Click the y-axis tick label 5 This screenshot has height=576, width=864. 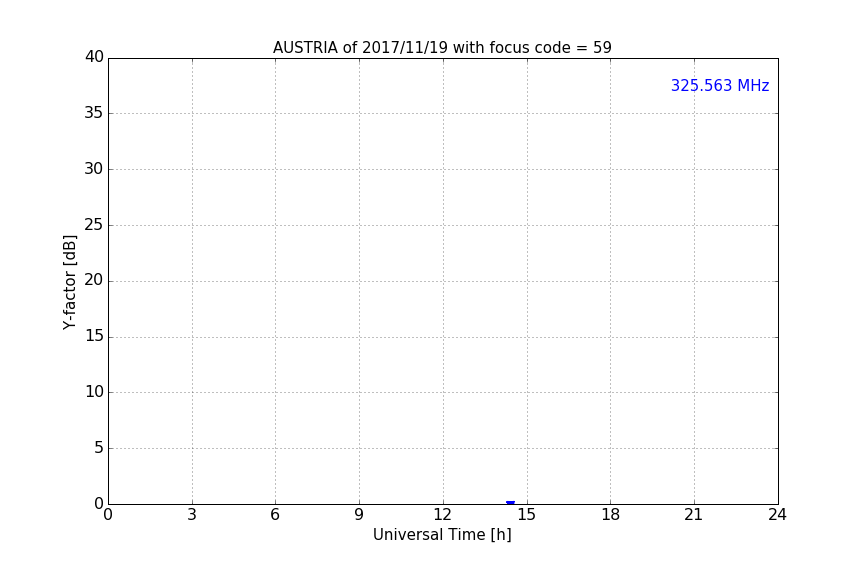coord(99,448)
